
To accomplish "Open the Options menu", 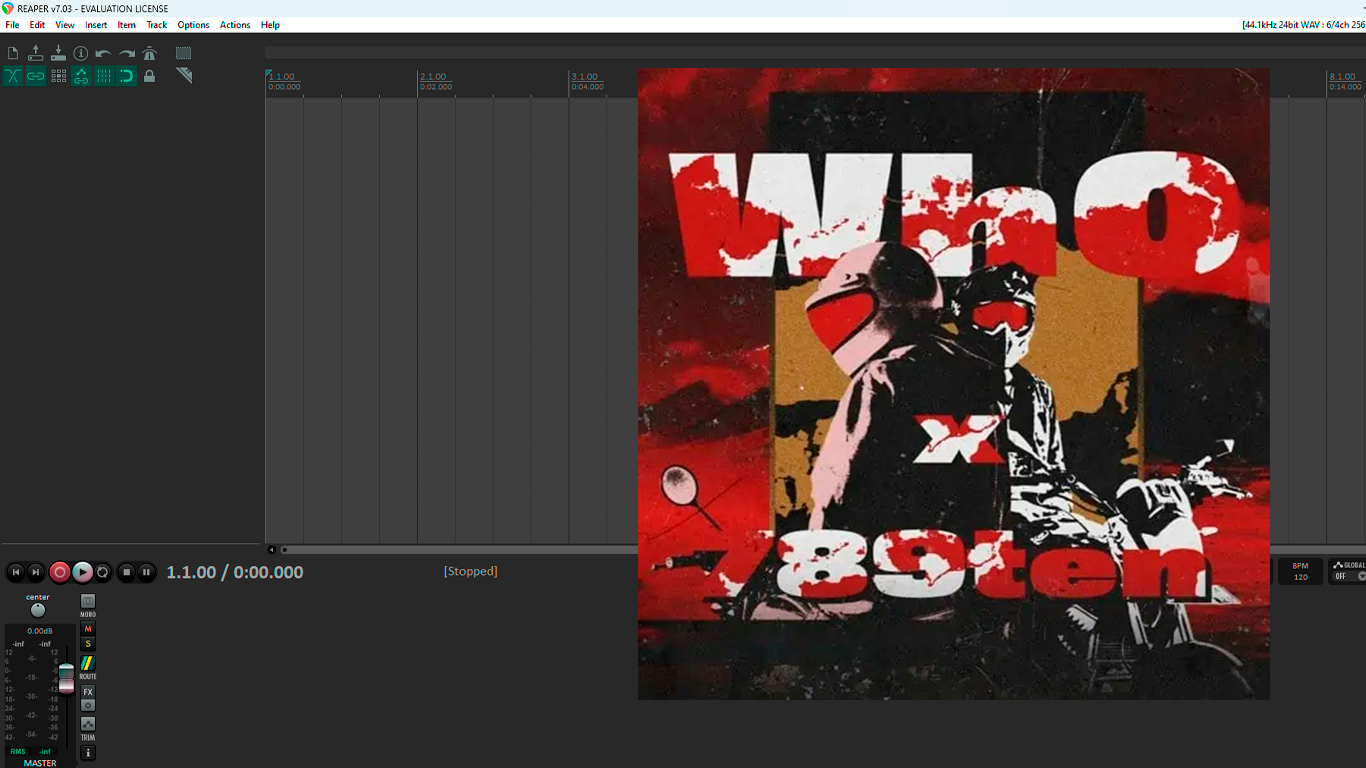I will point(194,25).
